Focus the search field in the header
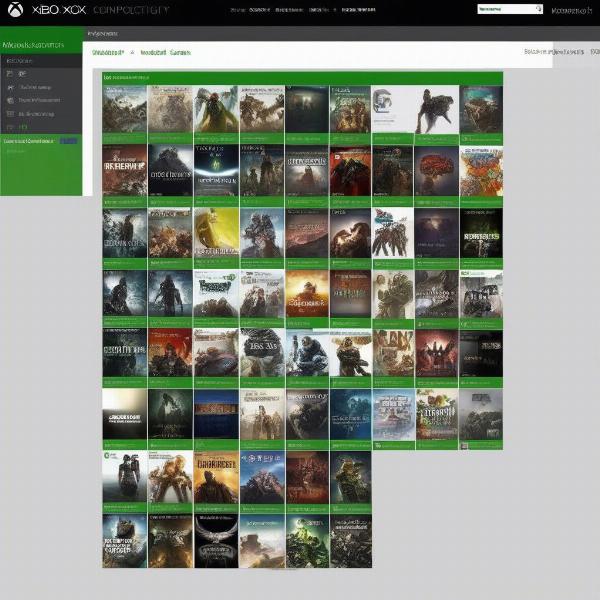600x600 pixels. [510, 9]
